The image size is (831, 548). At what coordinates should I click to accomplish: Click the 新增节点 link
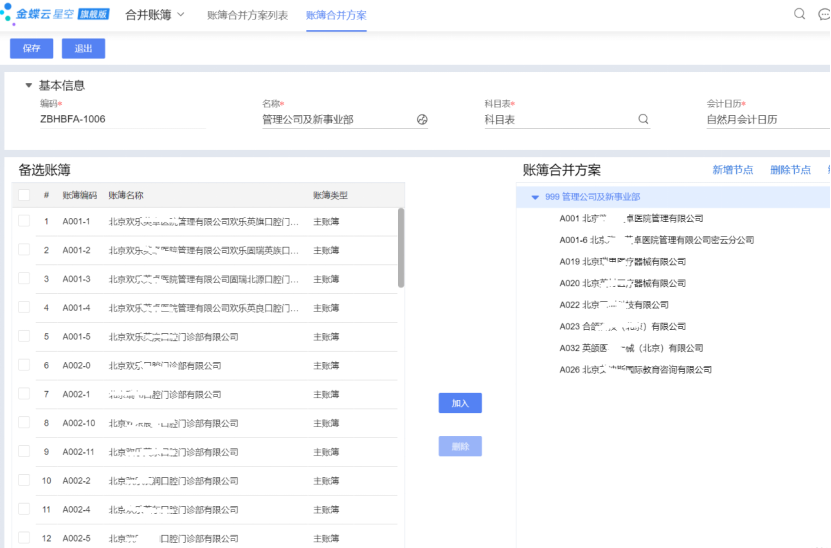pyautogui.click(x=732, y=170)
